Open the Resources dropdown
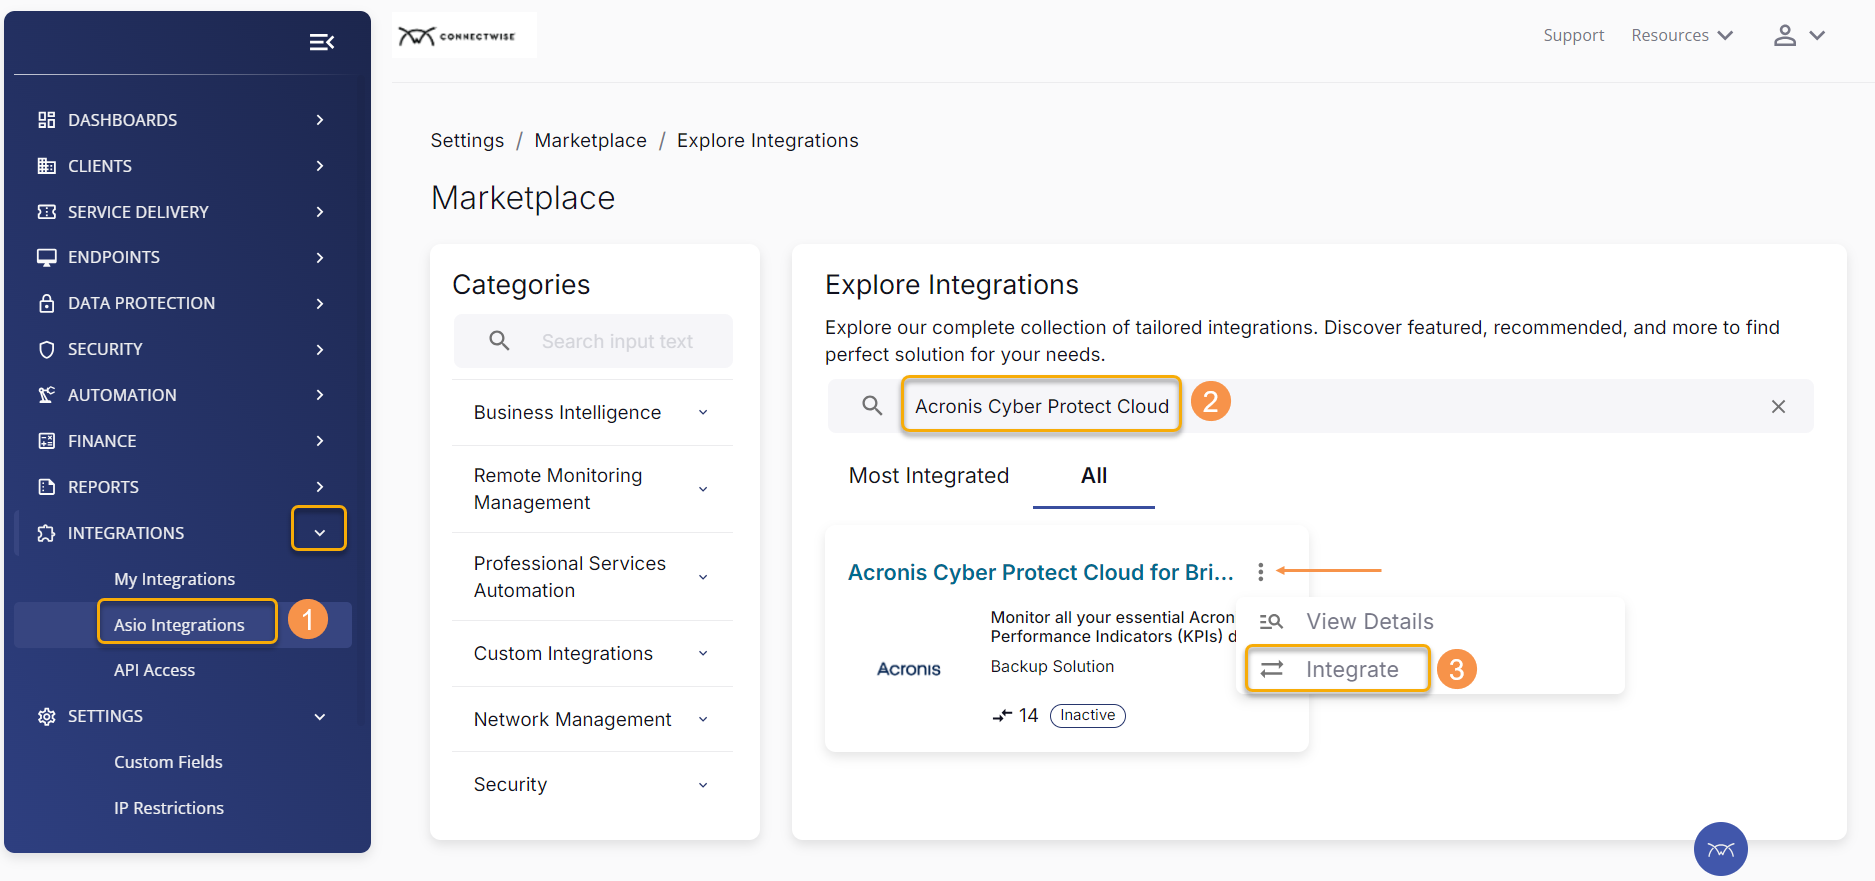The height and width of the screenshot is (881, 1875). [x=1682, y=35]
